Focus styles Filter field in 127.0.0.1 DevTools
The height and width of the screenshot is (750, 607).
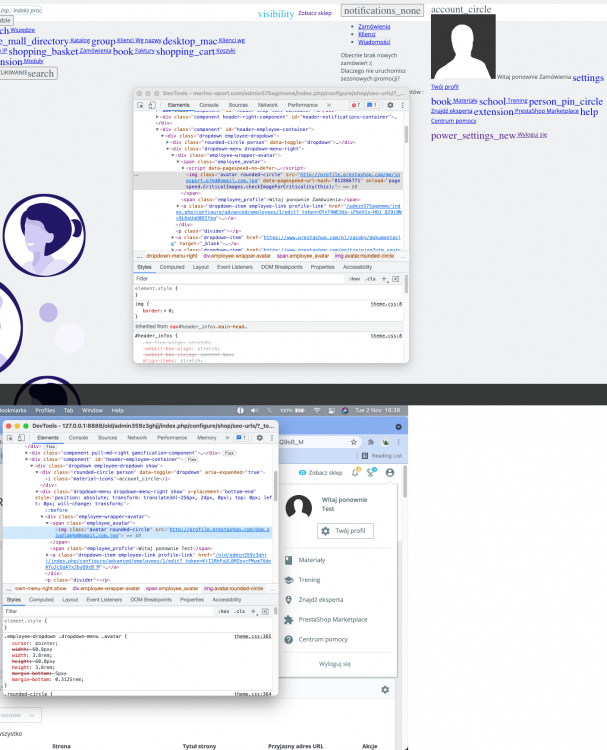pyautogui.click(x=109, y=611)
